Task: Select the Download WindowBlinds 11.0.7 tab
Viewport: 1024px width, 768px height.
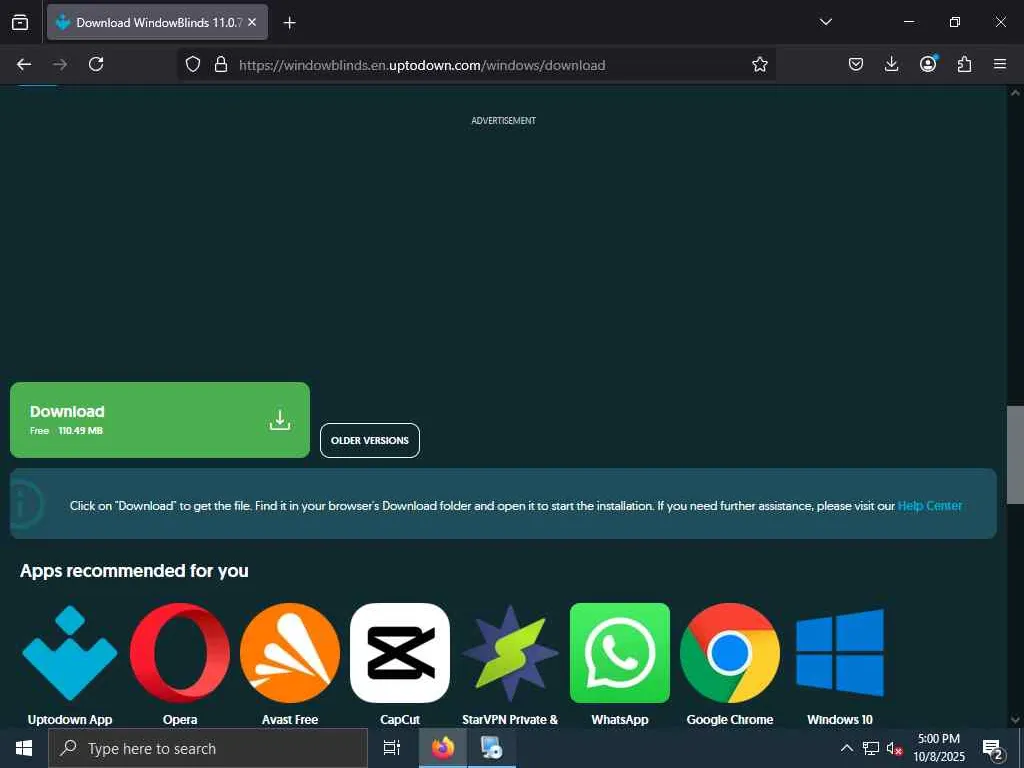Action: (x=157, y=22)
